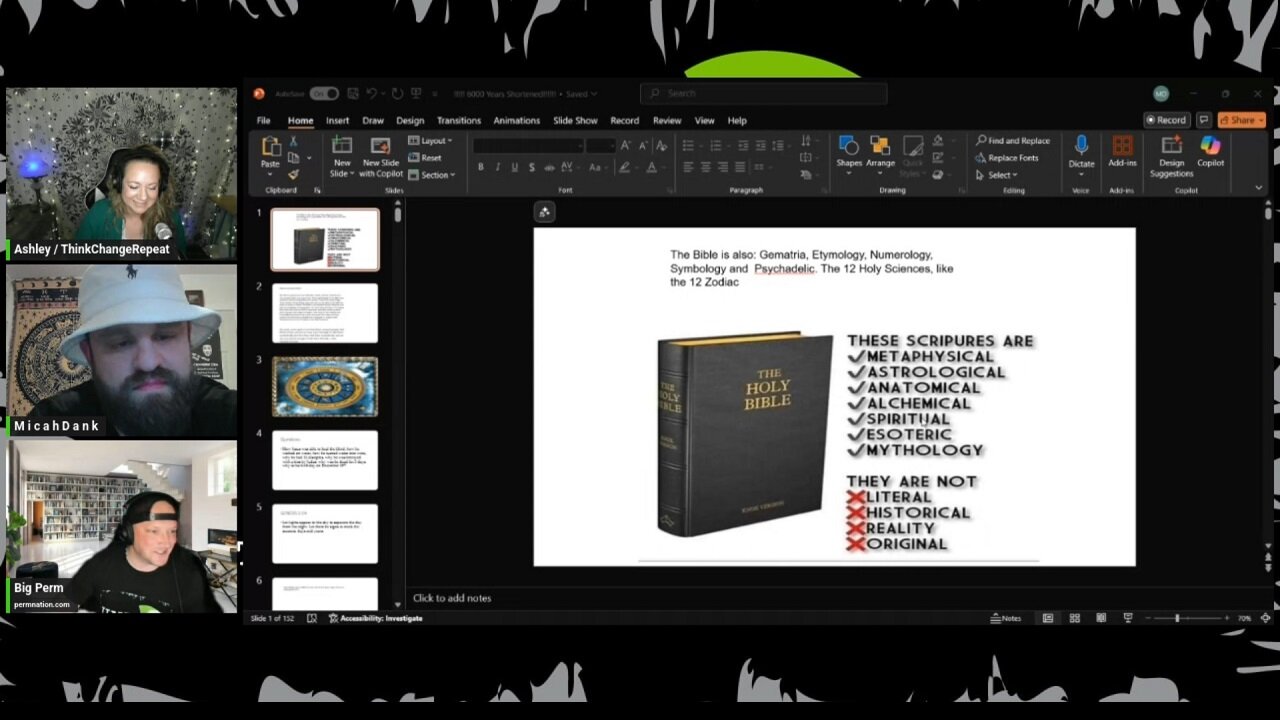1280x720 pixels.
Task: Open the Share dropdown button
Action: [1241, 120]
